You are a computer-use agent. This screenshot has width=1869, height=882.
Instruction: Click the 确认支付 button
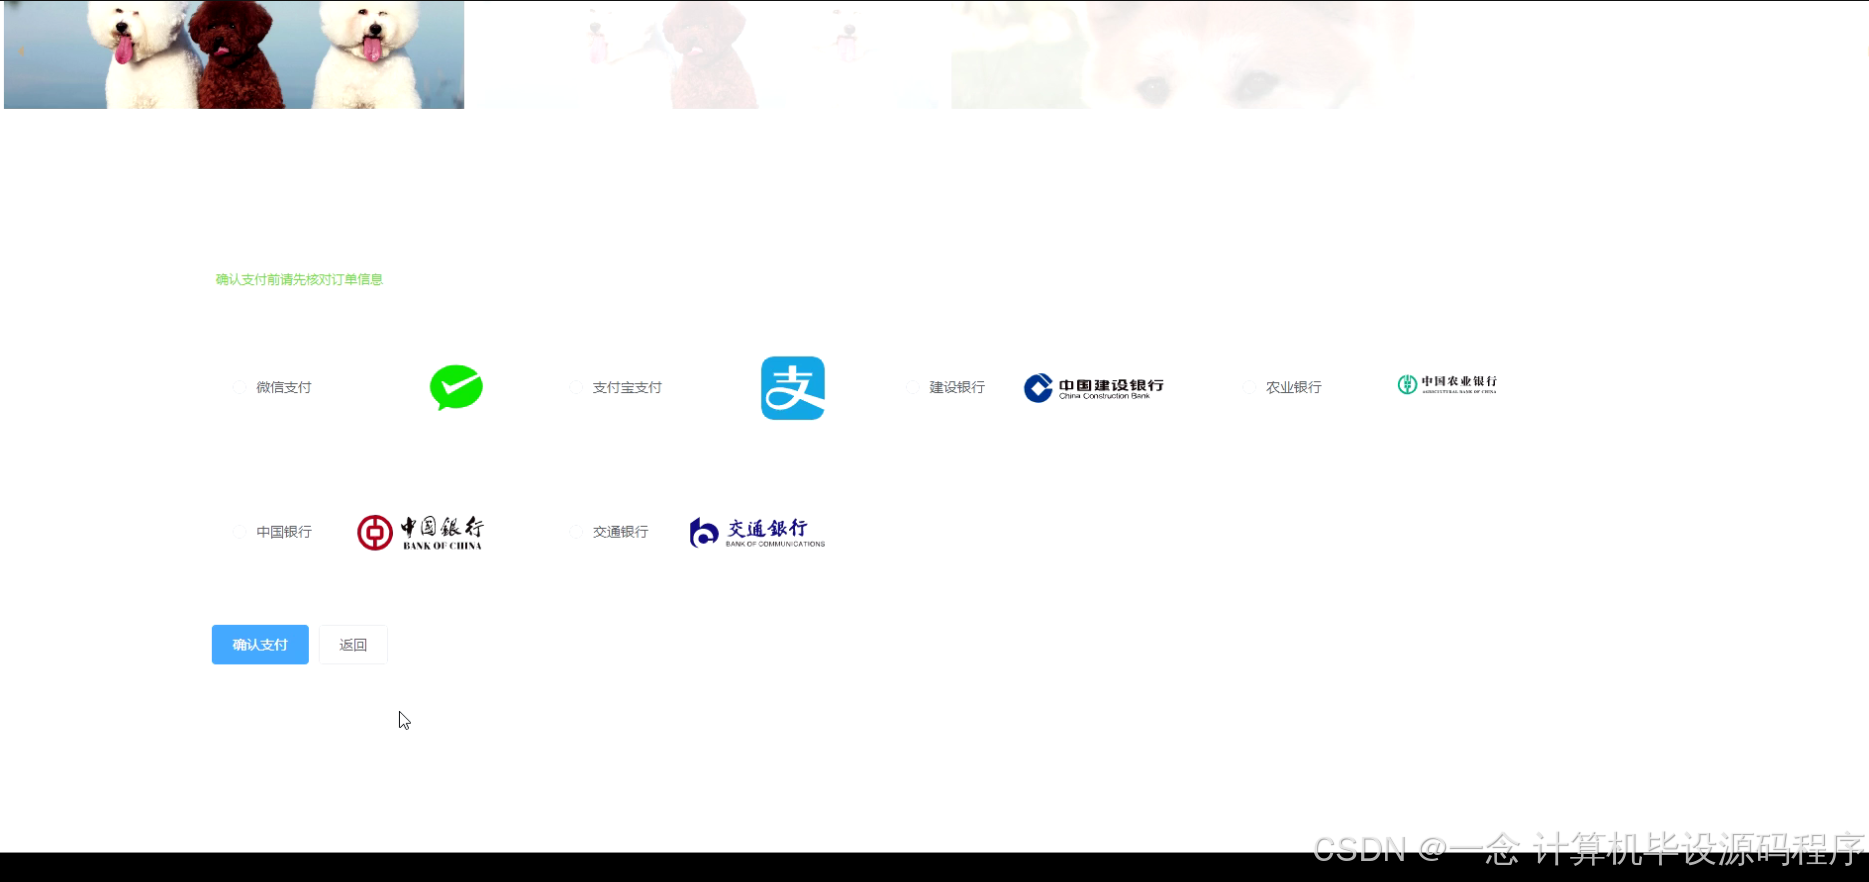(x=260, y=645)
